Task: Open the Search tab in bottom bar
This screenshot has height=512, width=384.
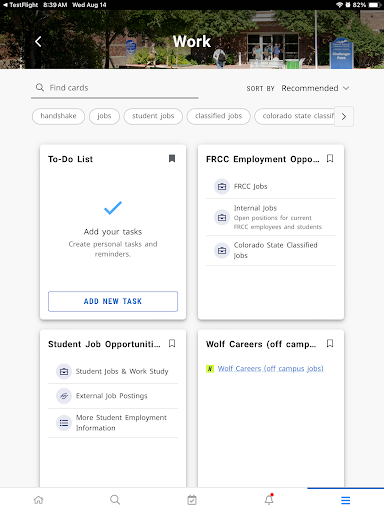Action: pos(115,500)
